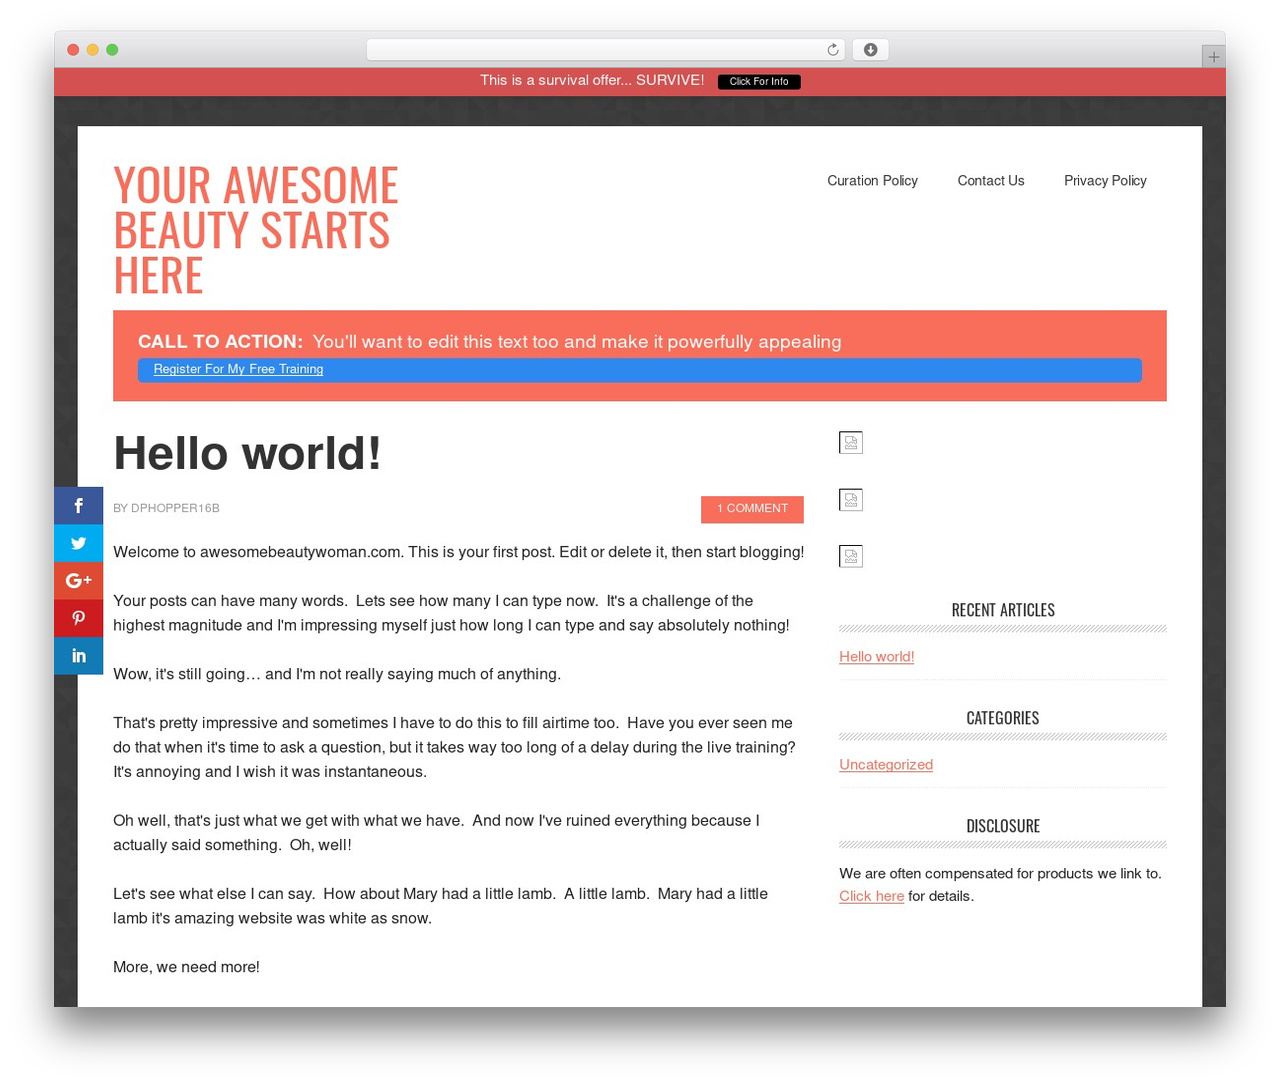Click the second broken sidebar image
This screenshot has height=1084, width=1280.
click(851, 500)
